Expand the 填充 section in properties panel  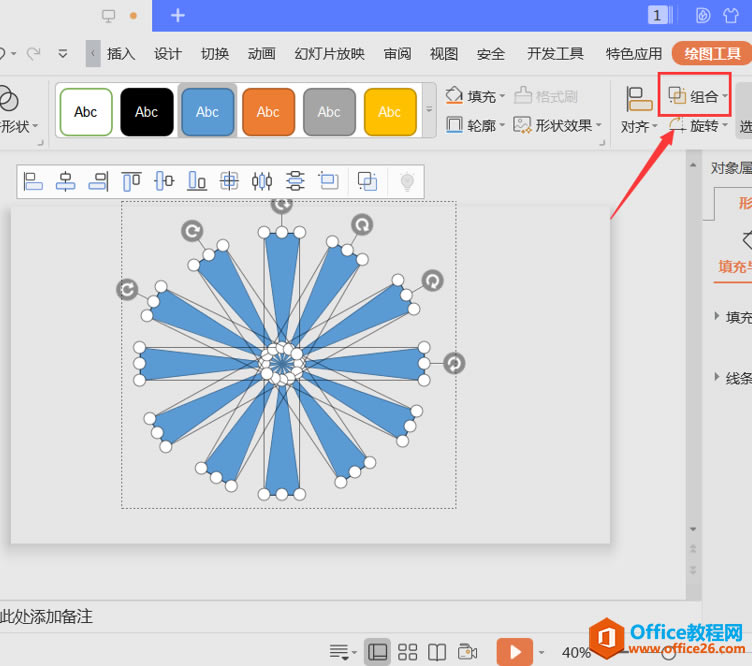(716, 316)
